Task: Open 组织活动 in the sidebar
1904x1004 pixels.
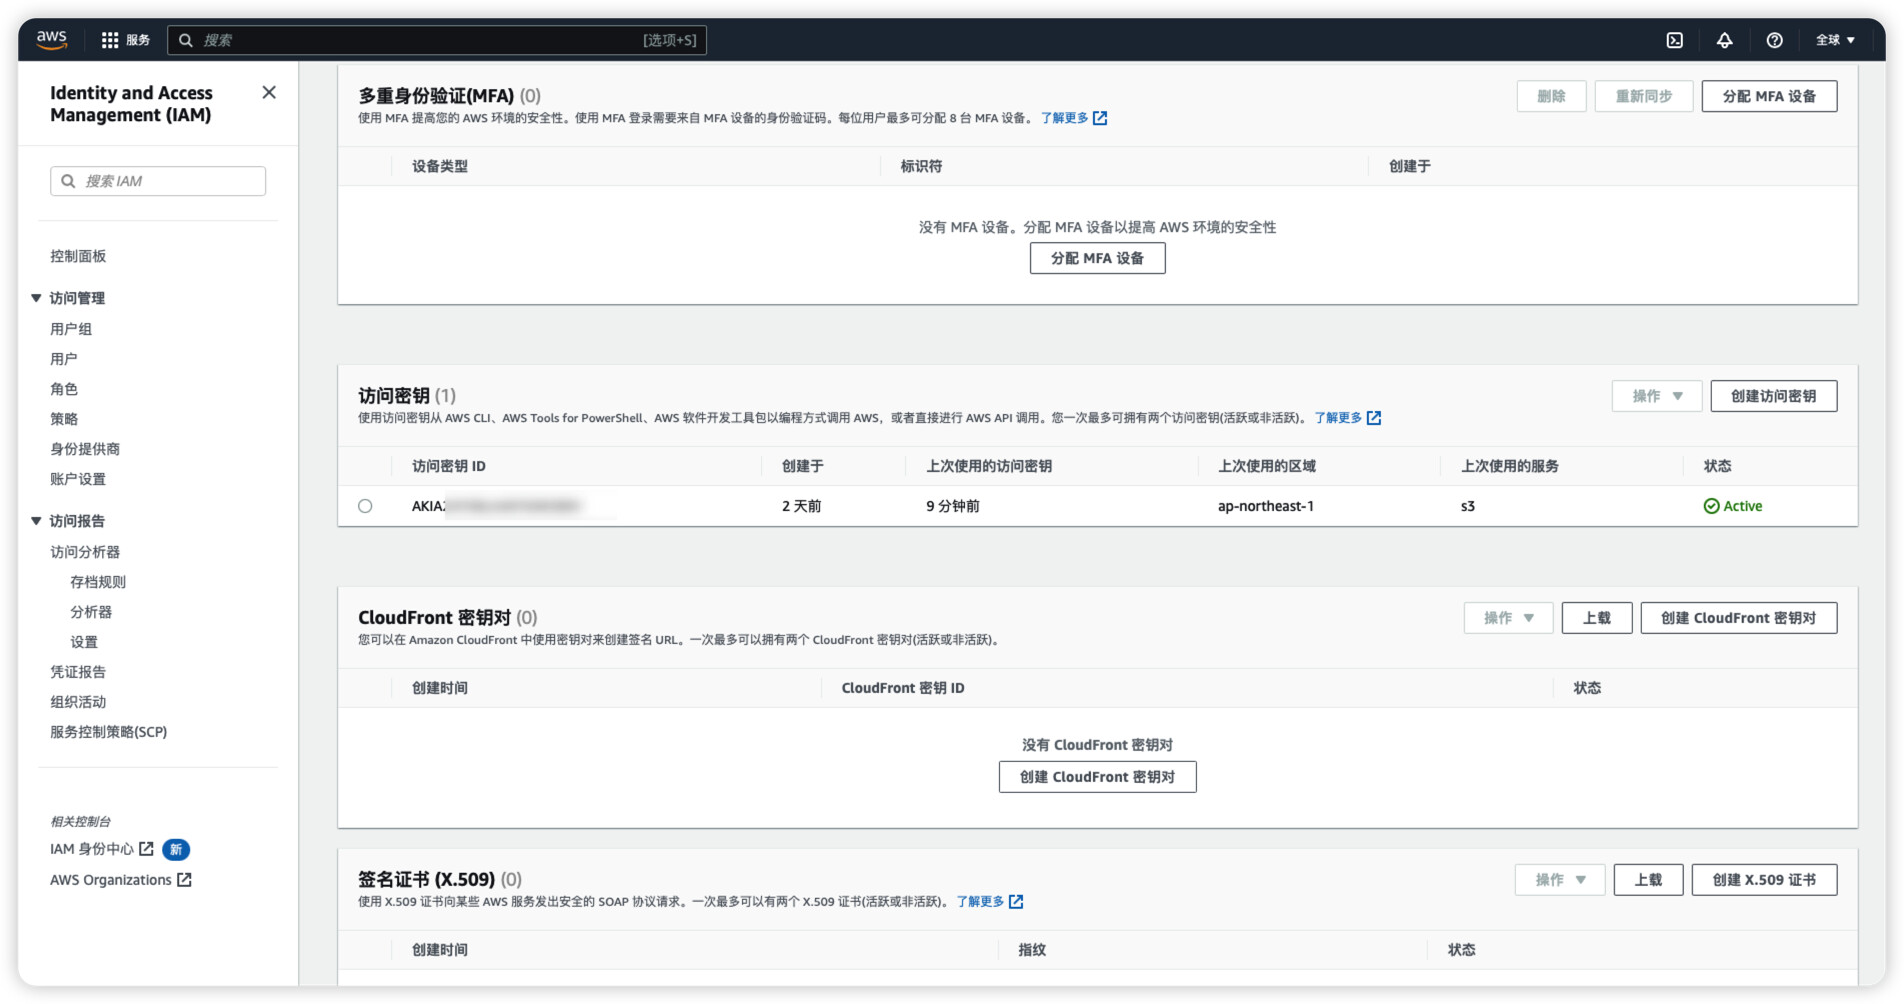Action: (78, 702)
